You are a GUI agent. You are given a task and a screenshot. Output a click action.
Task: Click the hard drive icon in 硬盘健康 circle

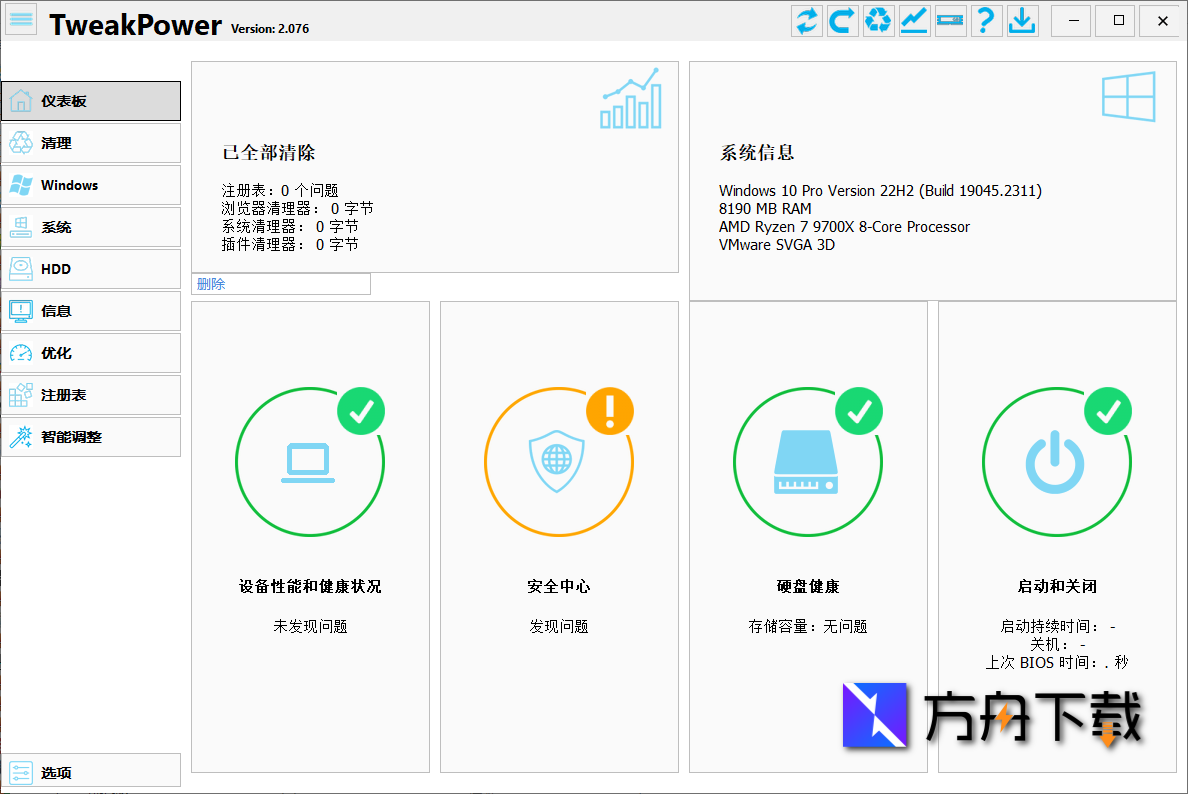point(808,461)
